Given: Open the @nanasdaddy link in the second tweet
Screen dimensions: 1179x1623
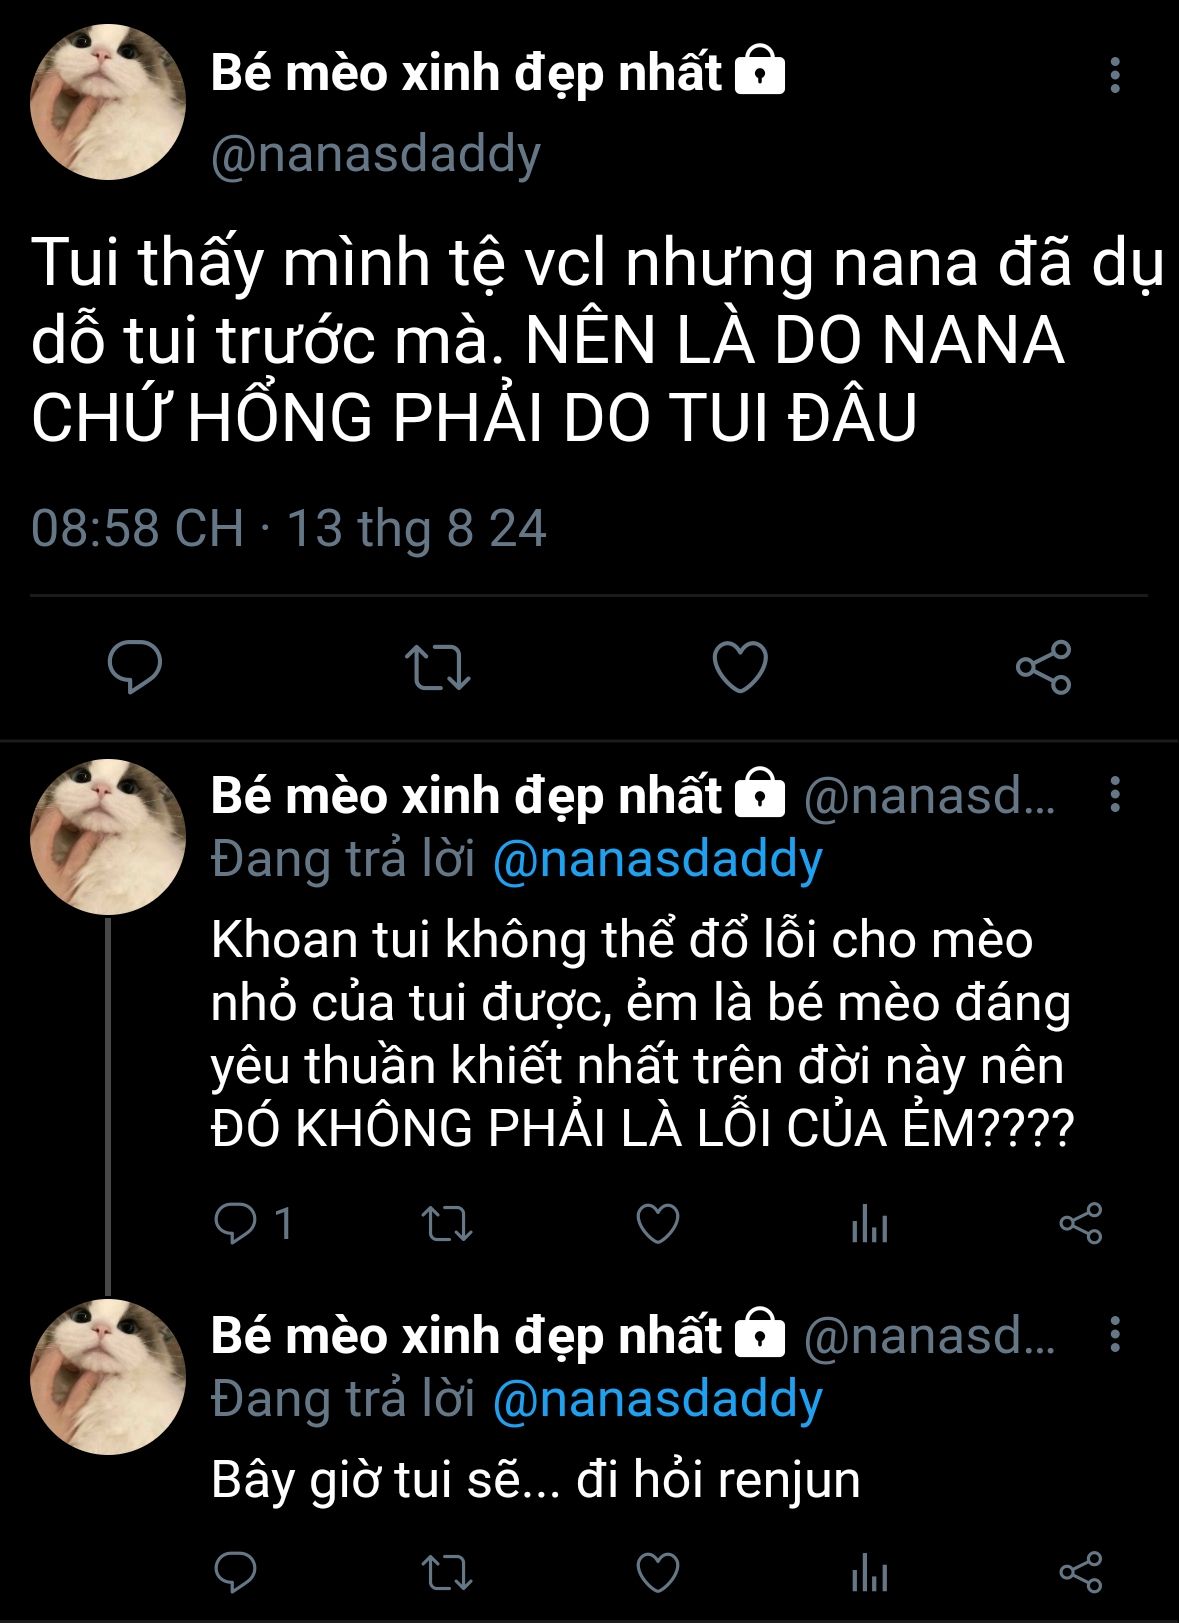Looking at the screenshot, I should (658, 860).
